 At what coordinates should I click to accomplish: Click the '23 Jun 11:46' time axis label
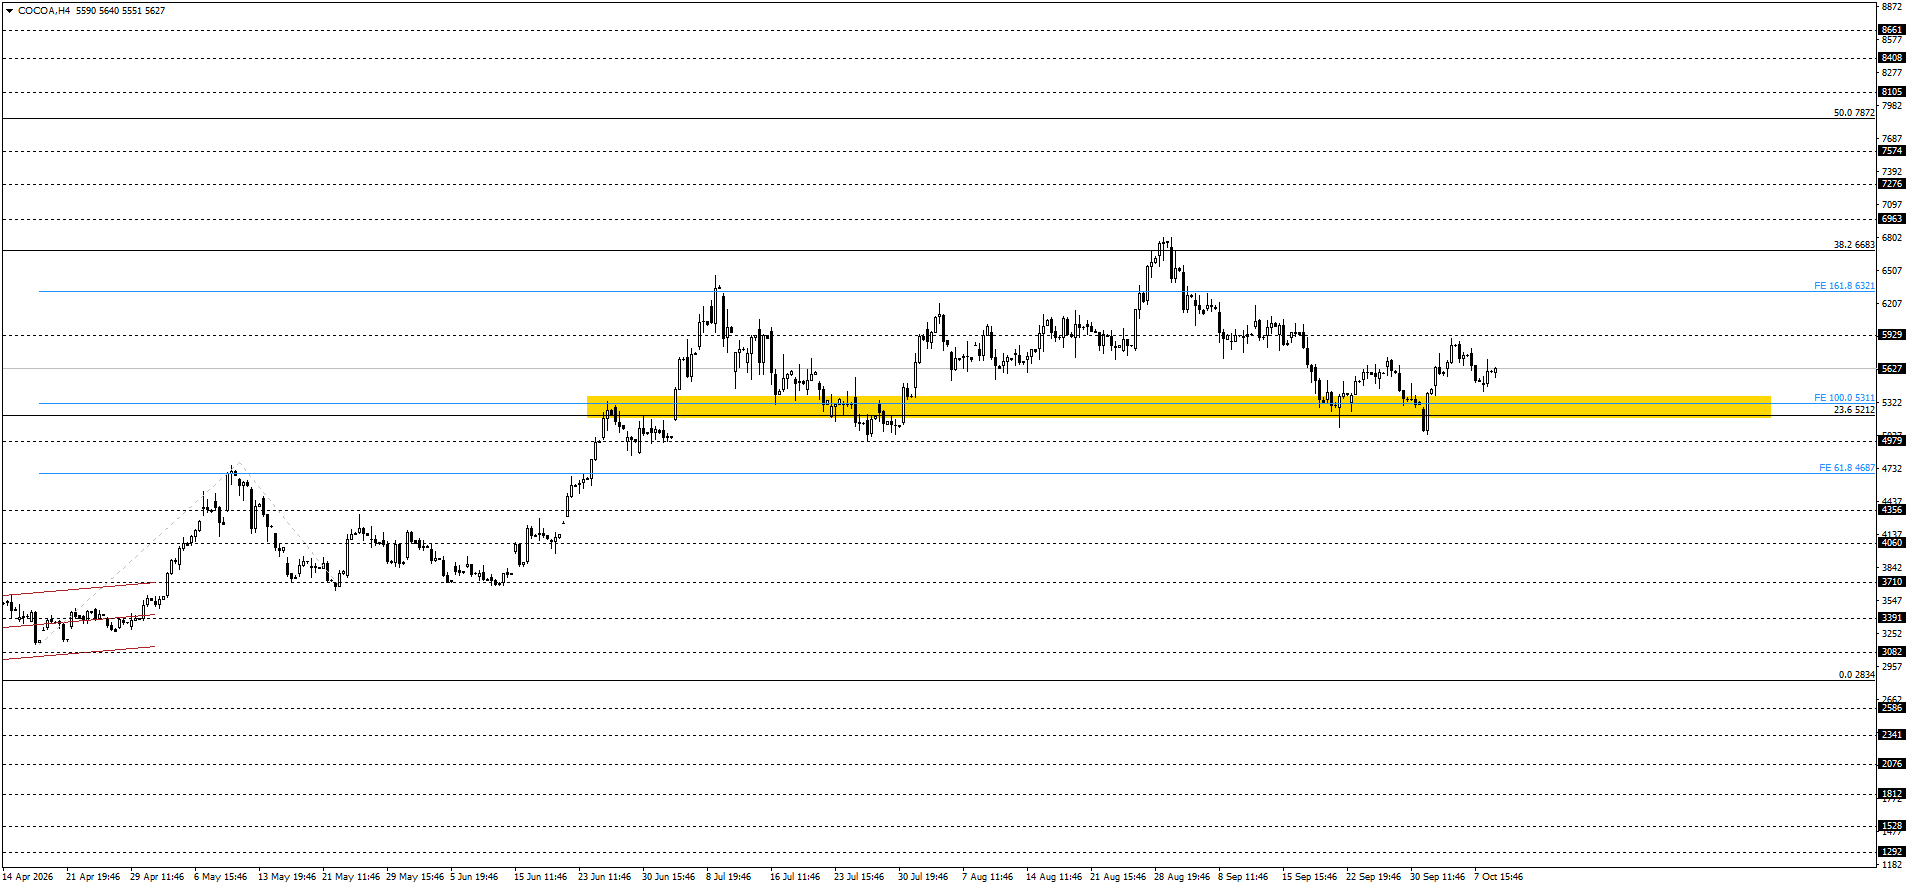point(604,877)
